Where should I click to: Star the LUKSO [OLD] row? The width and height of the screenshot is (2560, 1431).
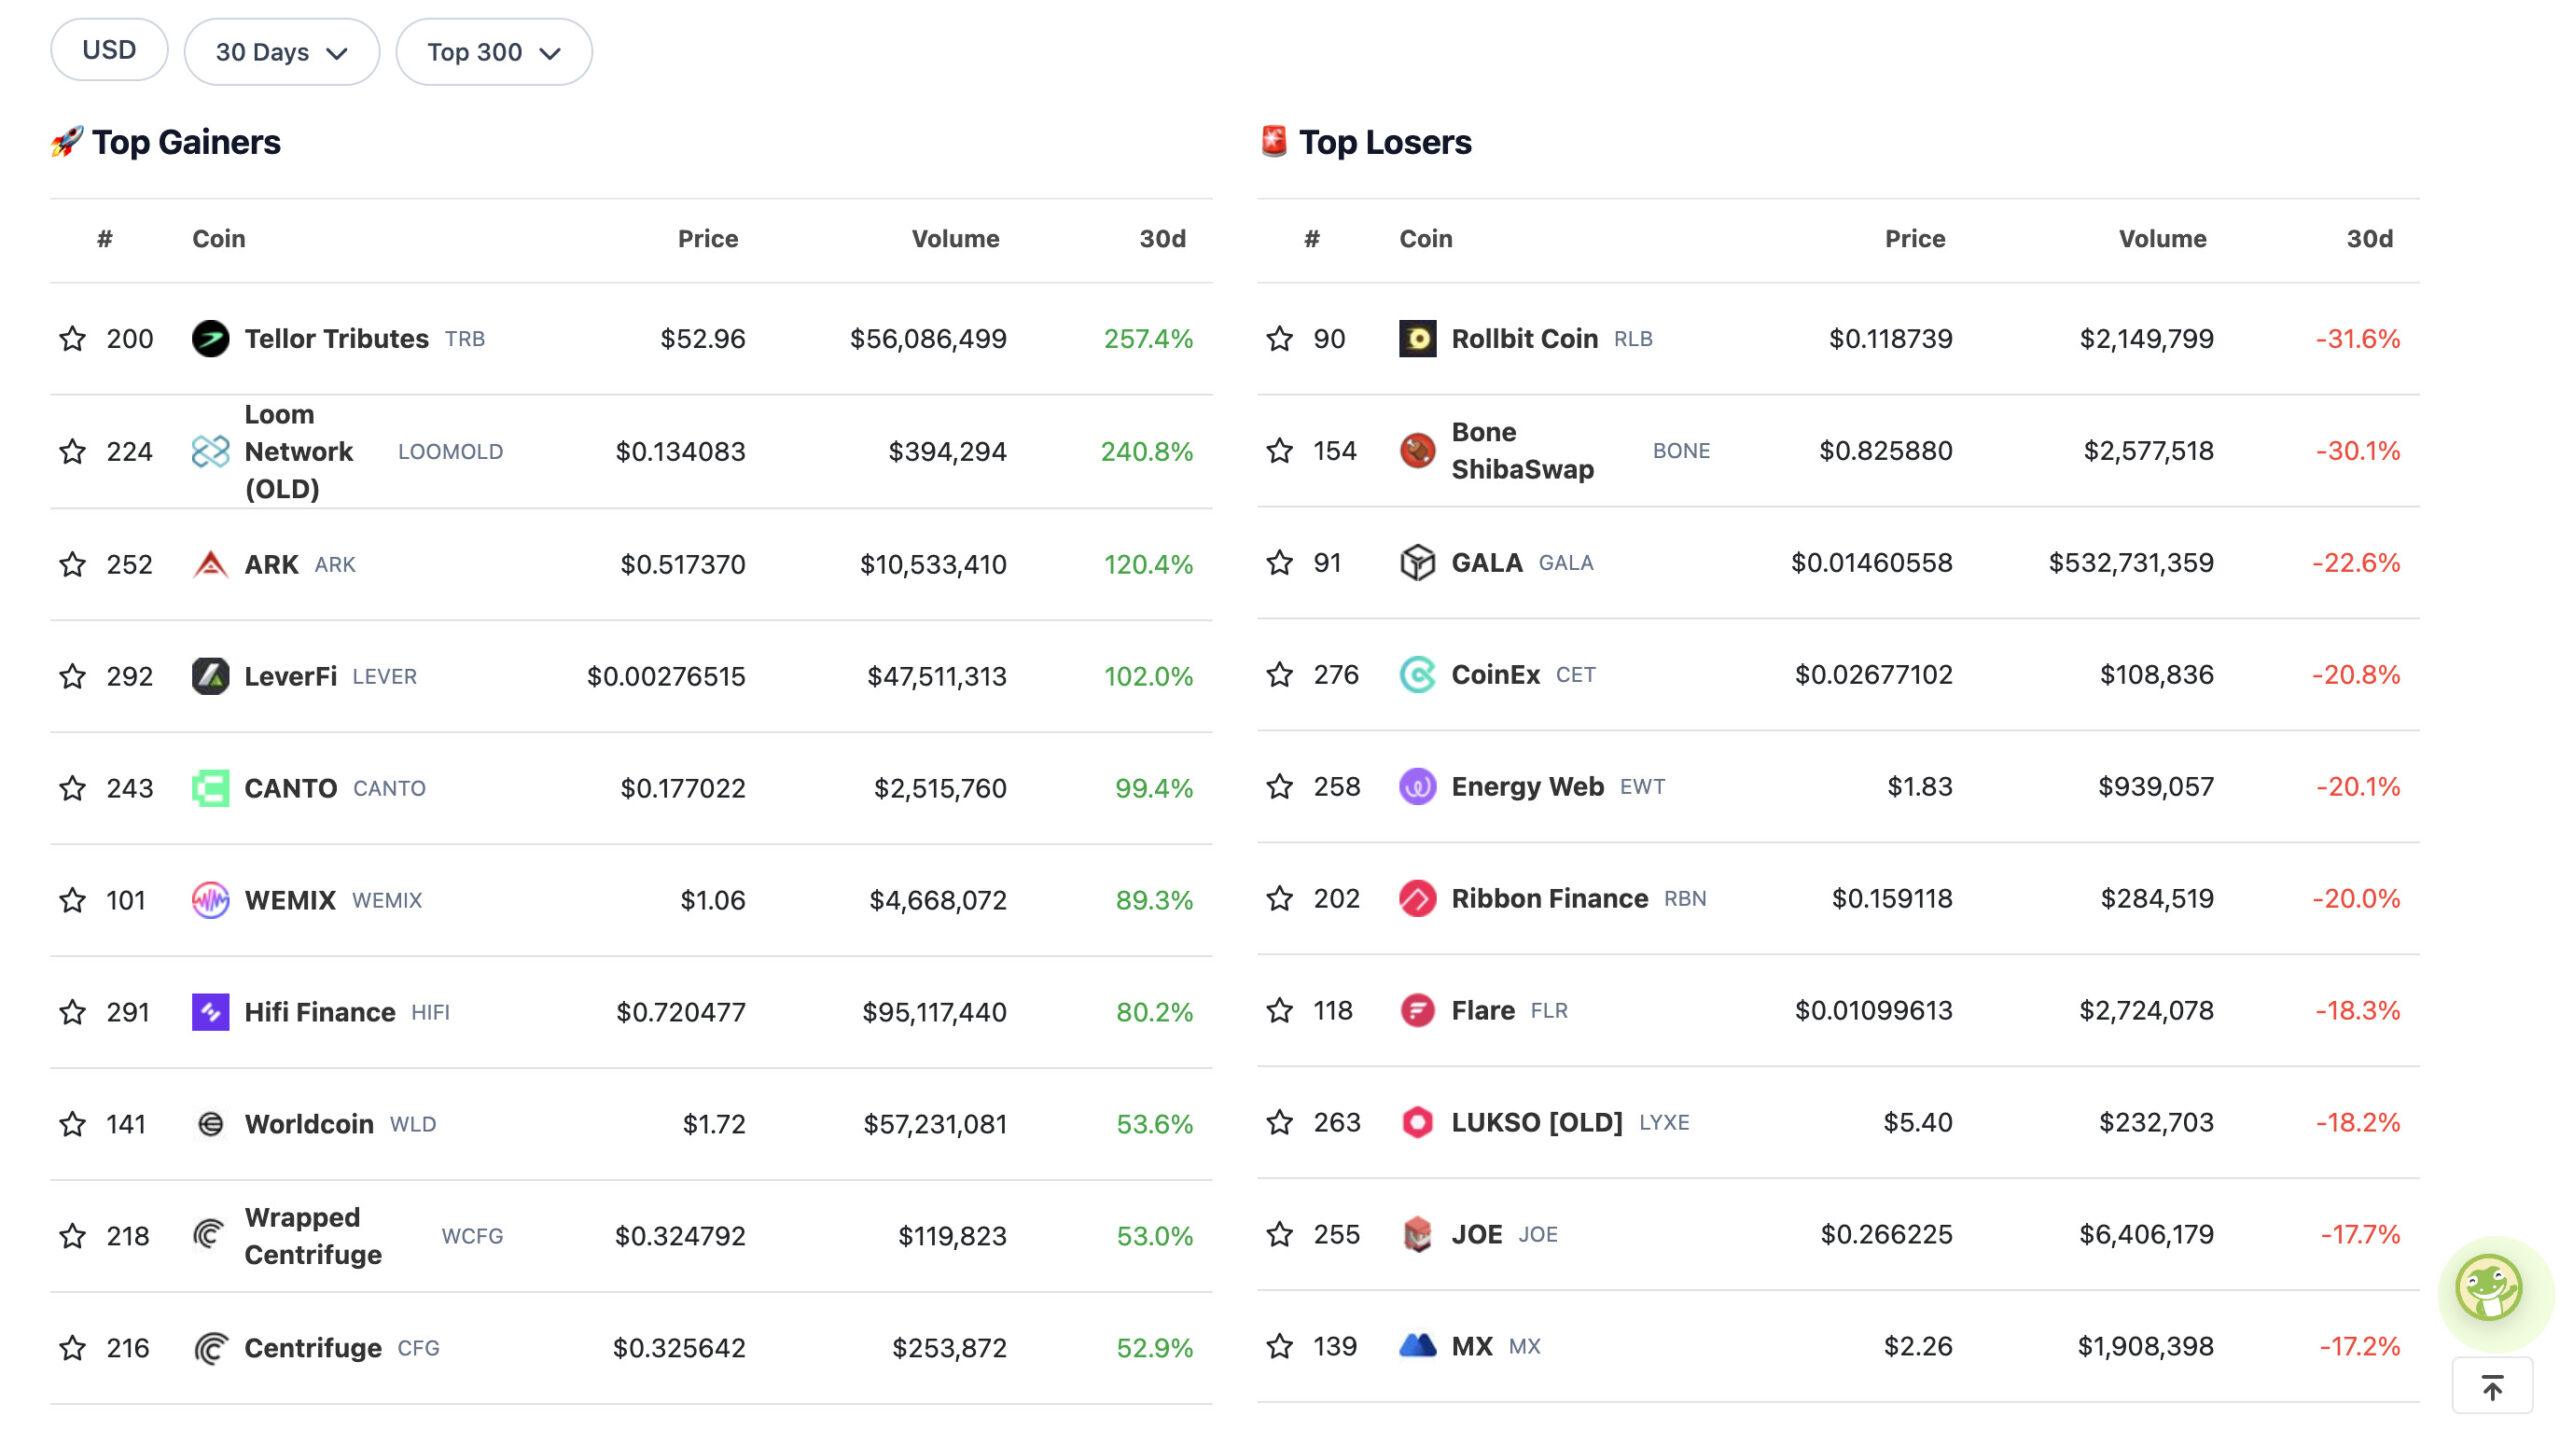[1279, 1123]
